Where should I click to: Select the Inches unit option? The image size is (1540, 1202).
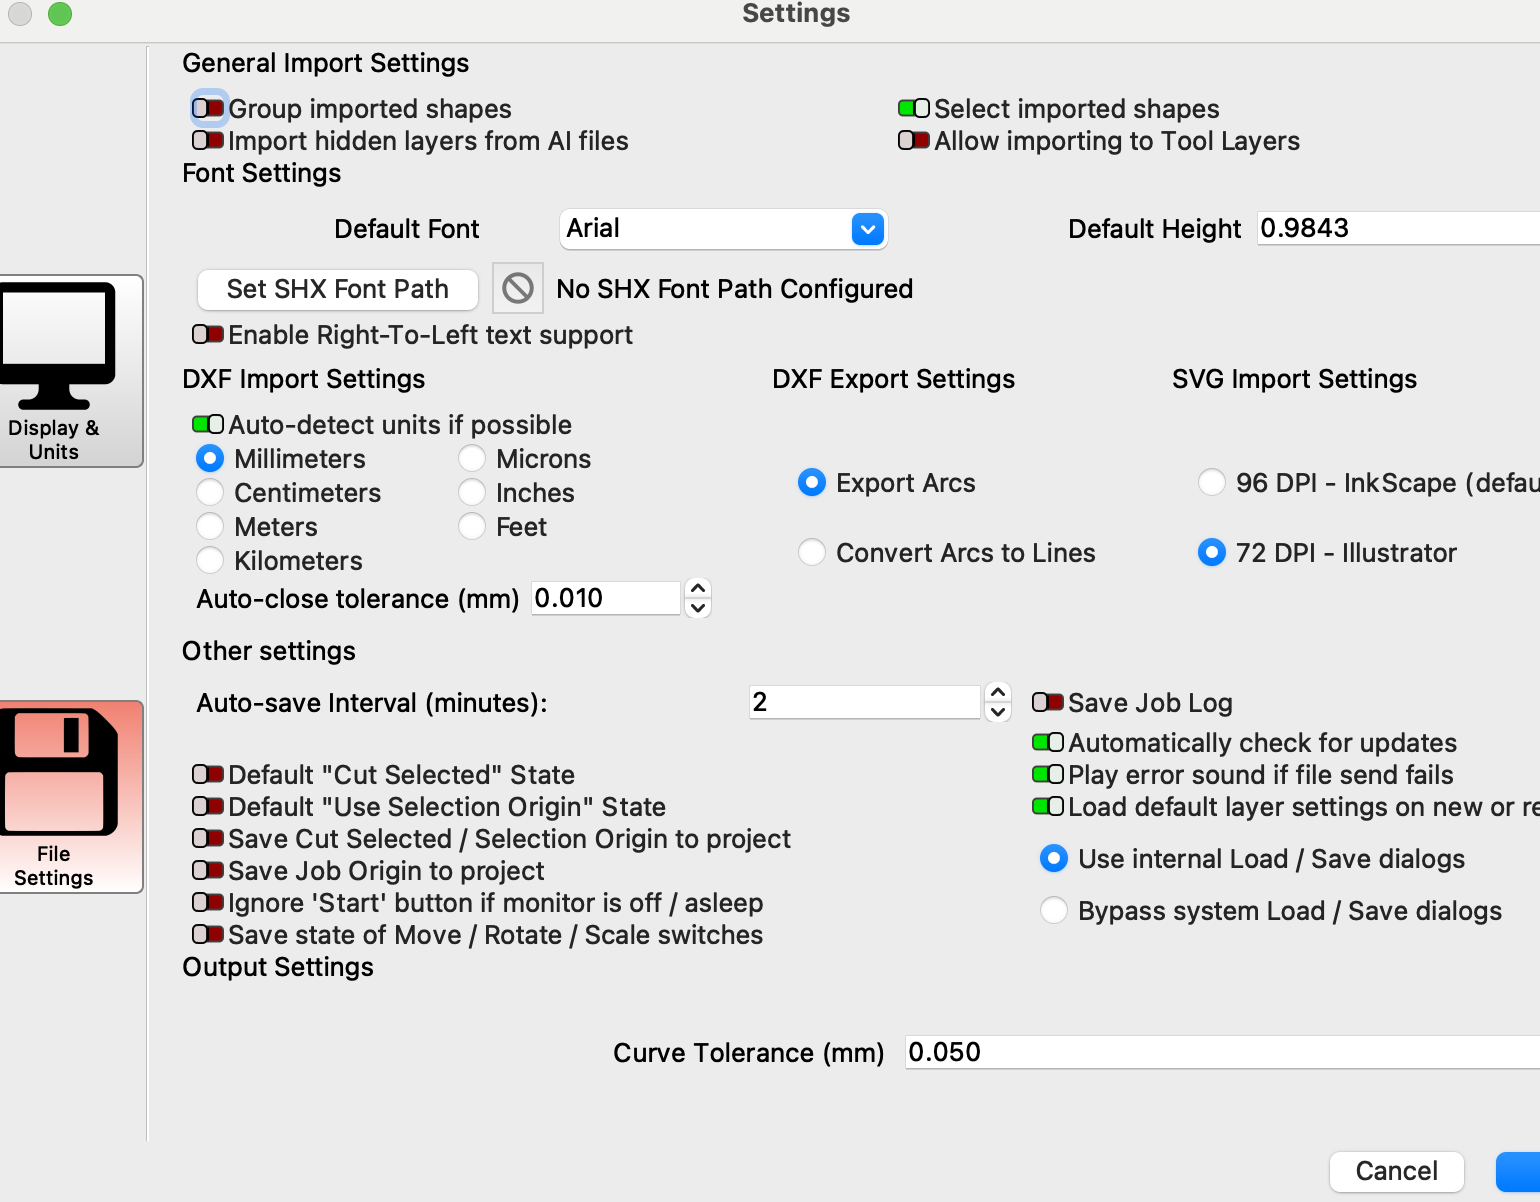[472, 493]
